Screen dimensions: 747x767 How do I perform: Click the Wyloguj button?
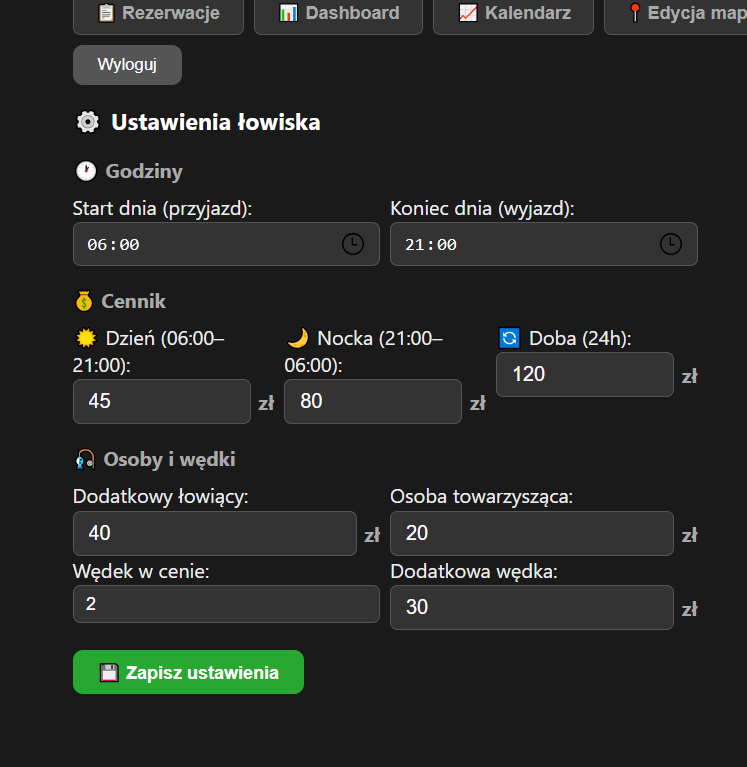[127, 65]
